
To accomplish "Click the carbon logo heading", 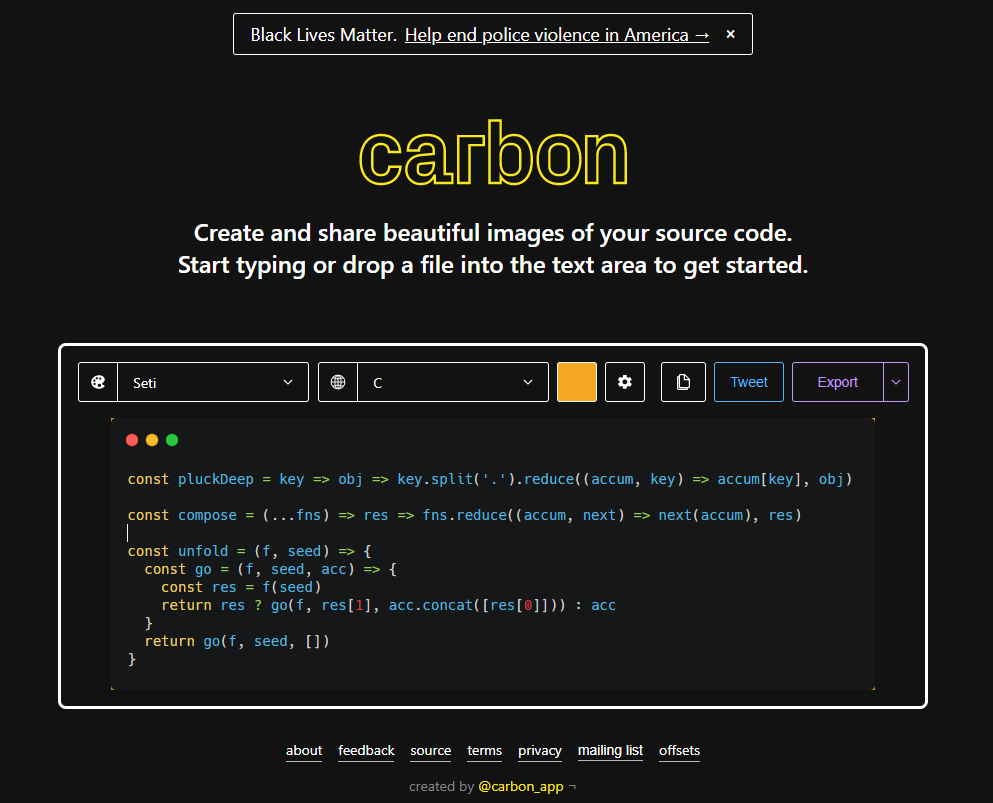I will [493, 153].
